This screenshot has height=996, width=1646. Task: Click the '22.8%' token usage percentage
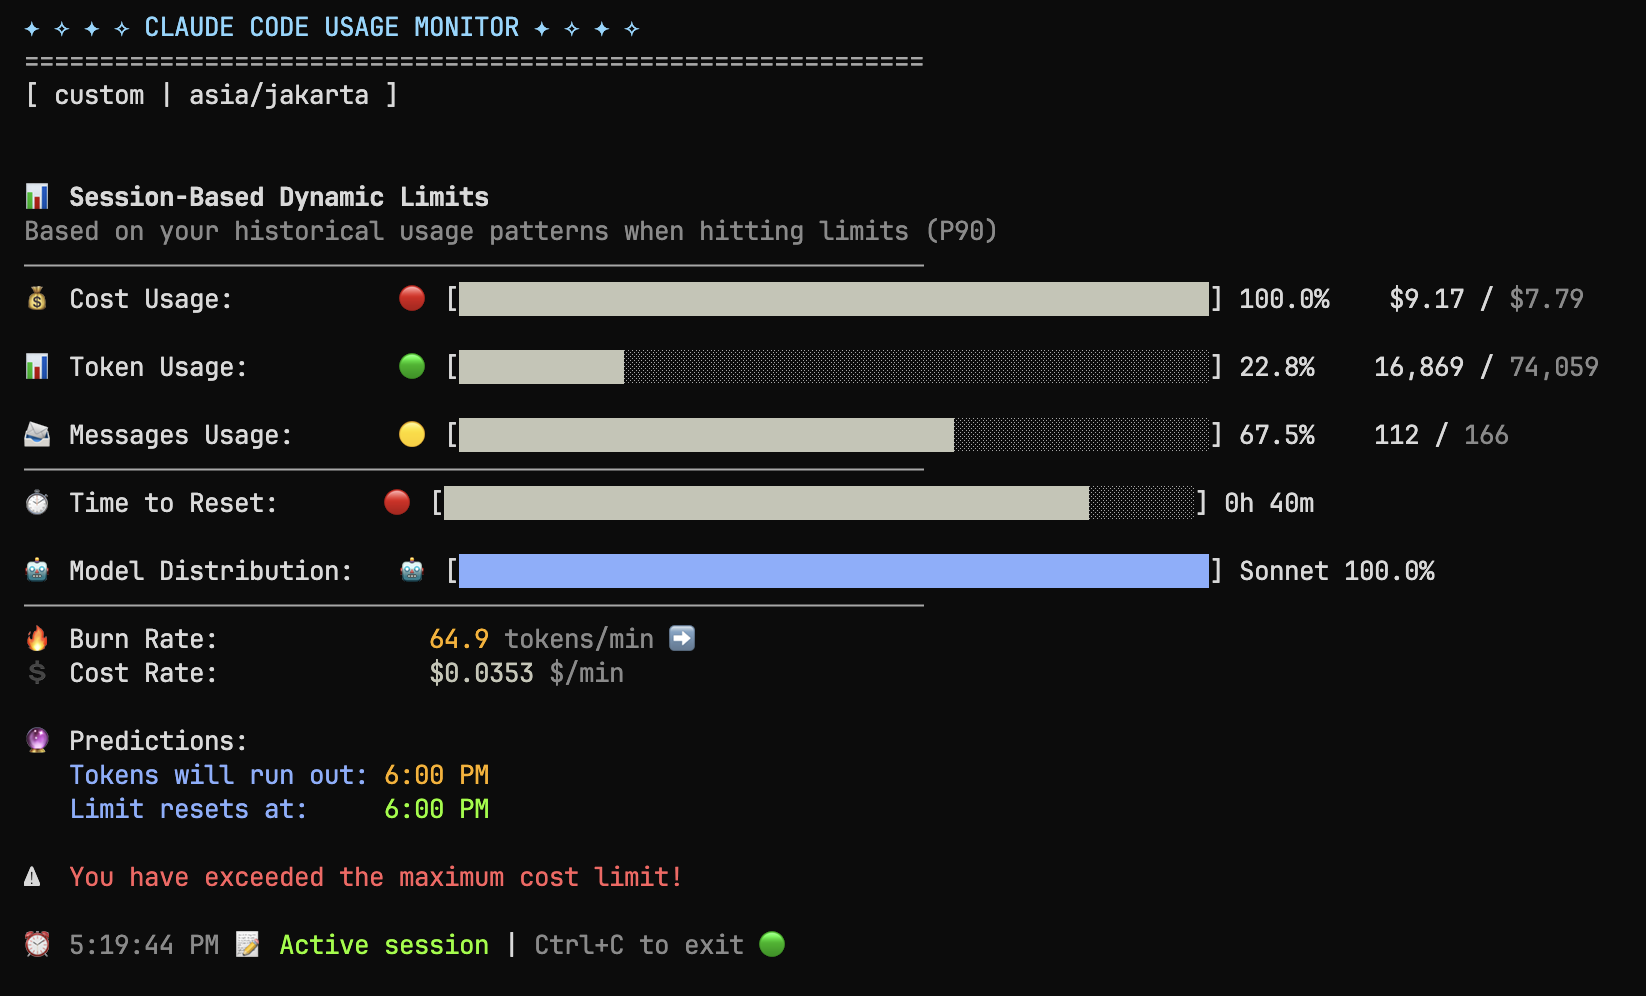coord(1277,367)
